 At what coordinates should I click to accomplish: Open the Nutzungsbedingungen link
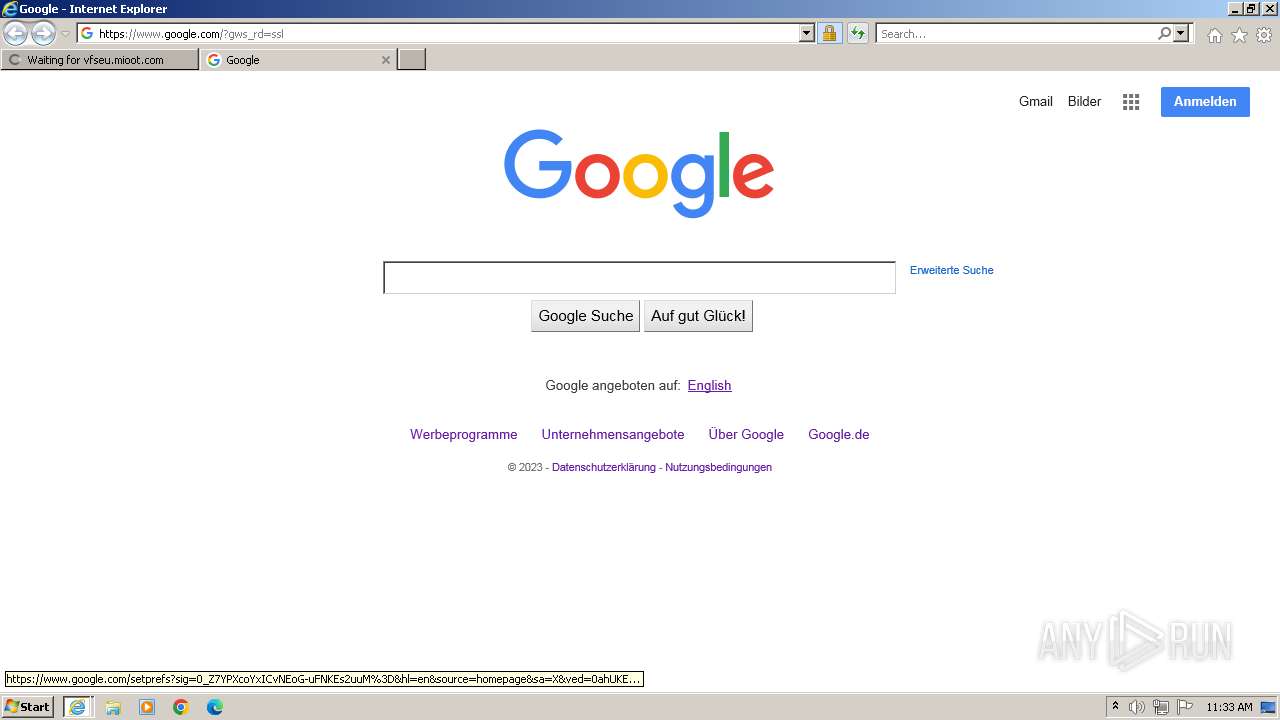tap(719, 467)
